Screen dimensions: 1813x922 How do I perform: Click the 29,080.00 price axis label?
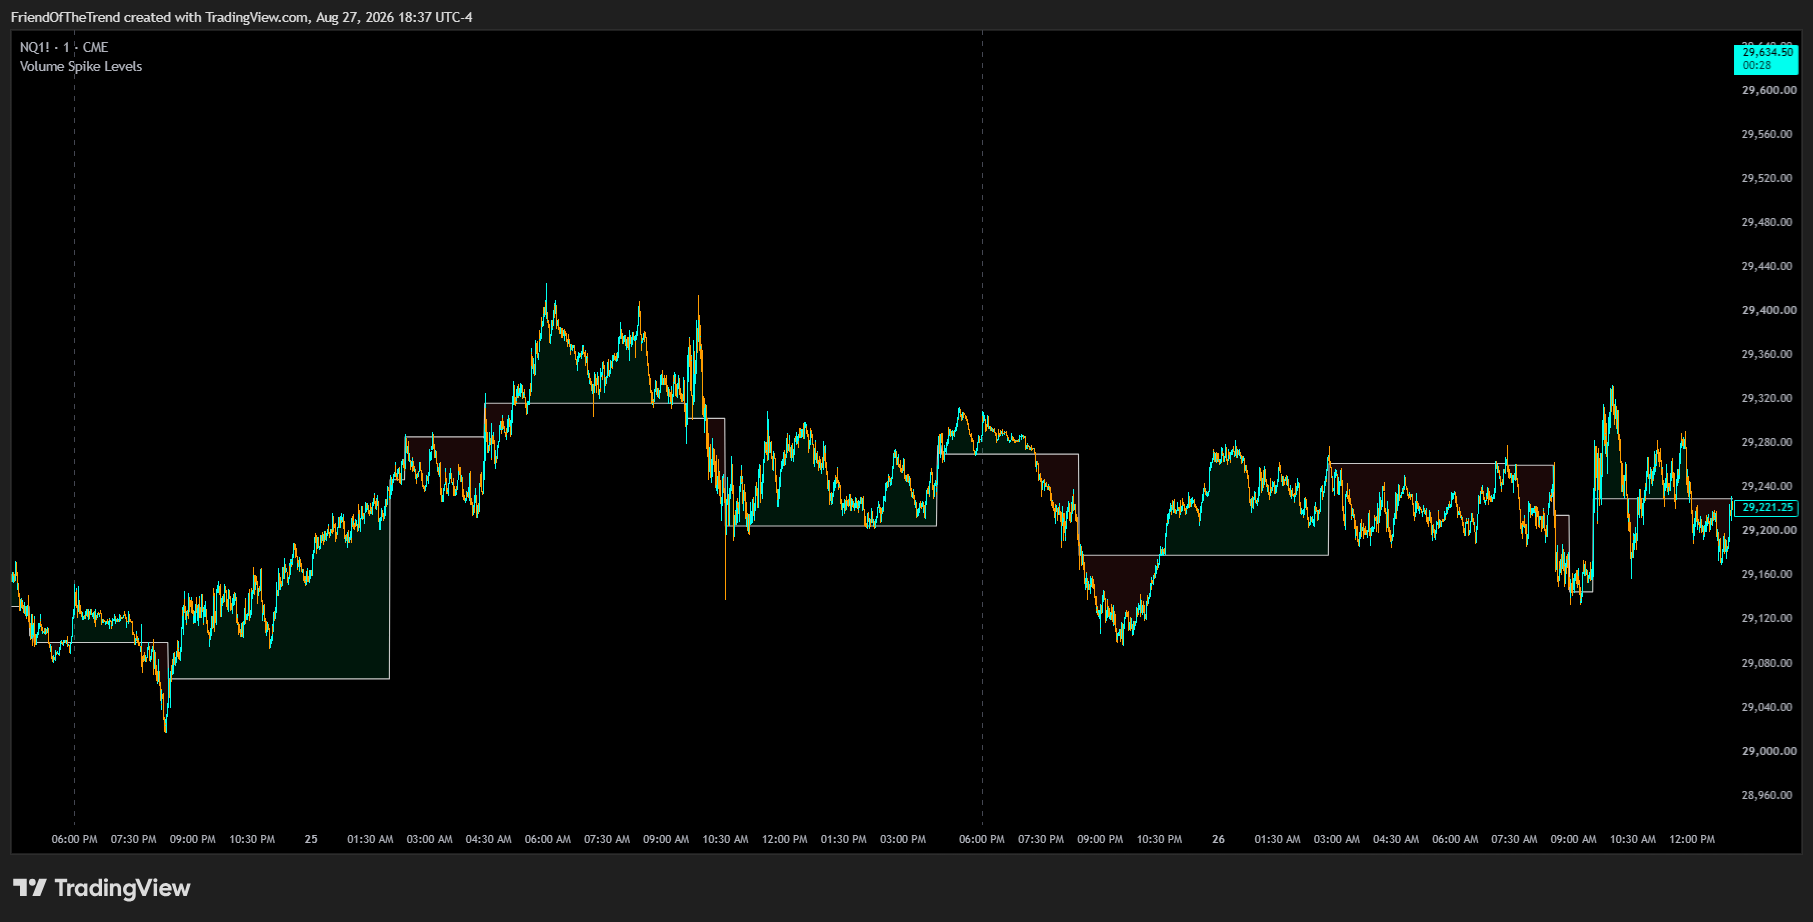click(1769, 663)
